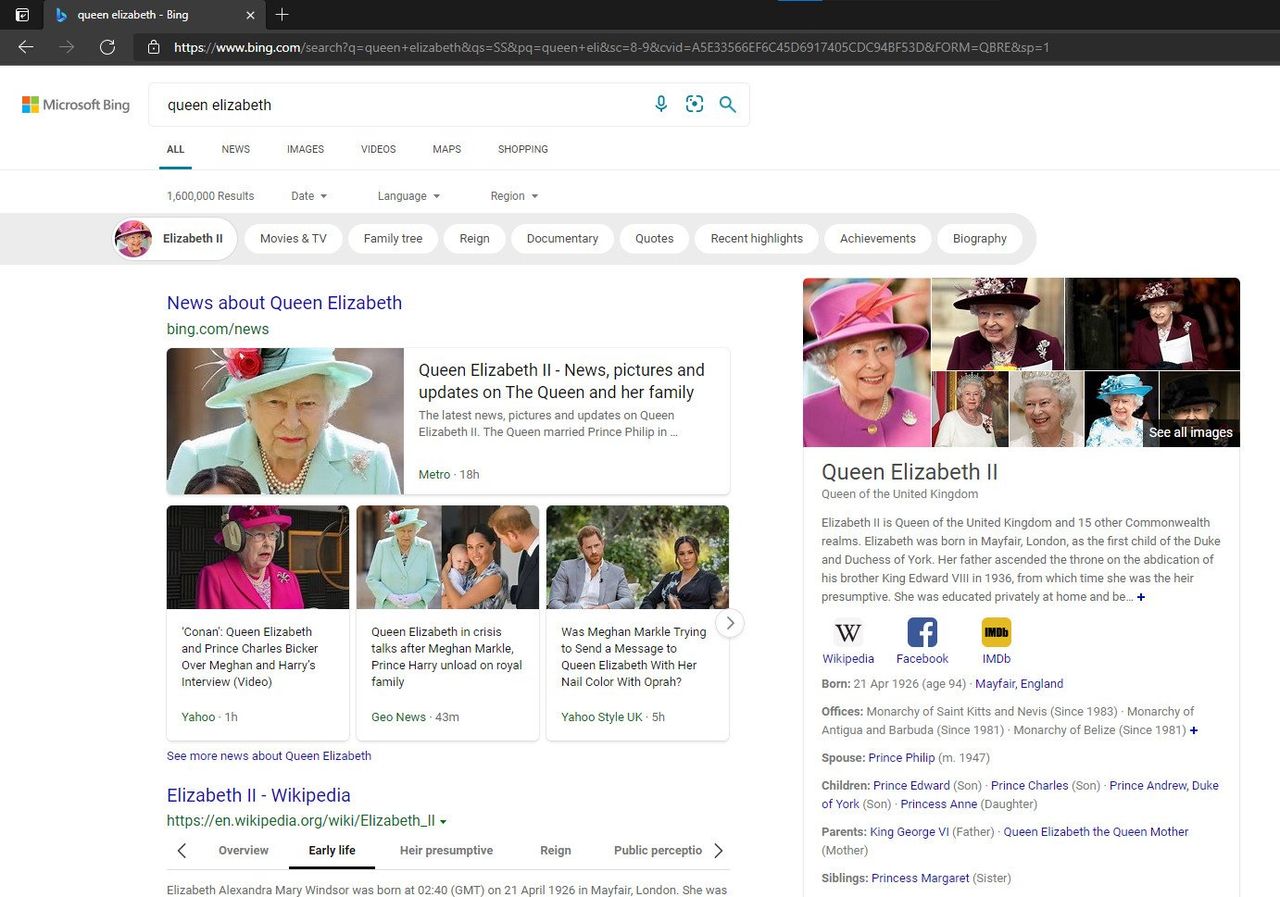1280x897 pixels.
Task: Expand the Offices list plus icon
Action: [x=1194, y=730]
